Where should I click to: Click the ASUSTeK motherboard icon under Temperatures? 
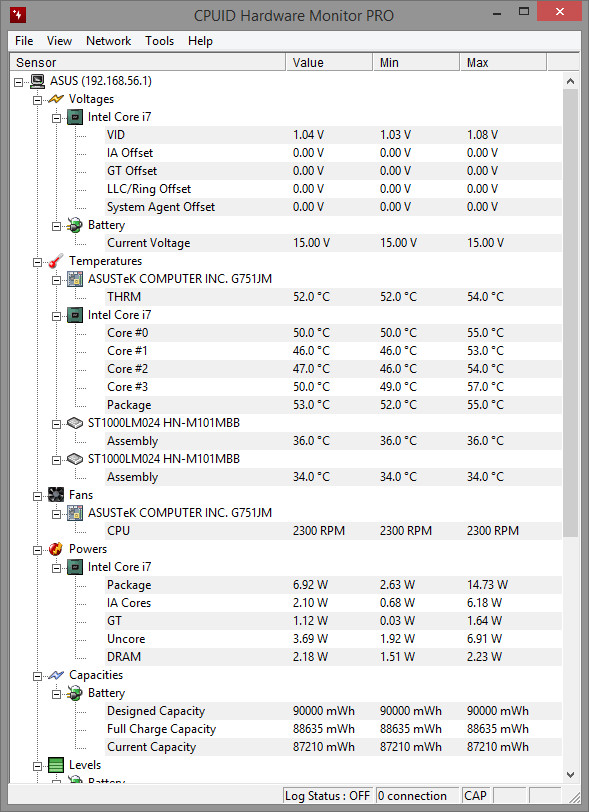click(75, 279)
